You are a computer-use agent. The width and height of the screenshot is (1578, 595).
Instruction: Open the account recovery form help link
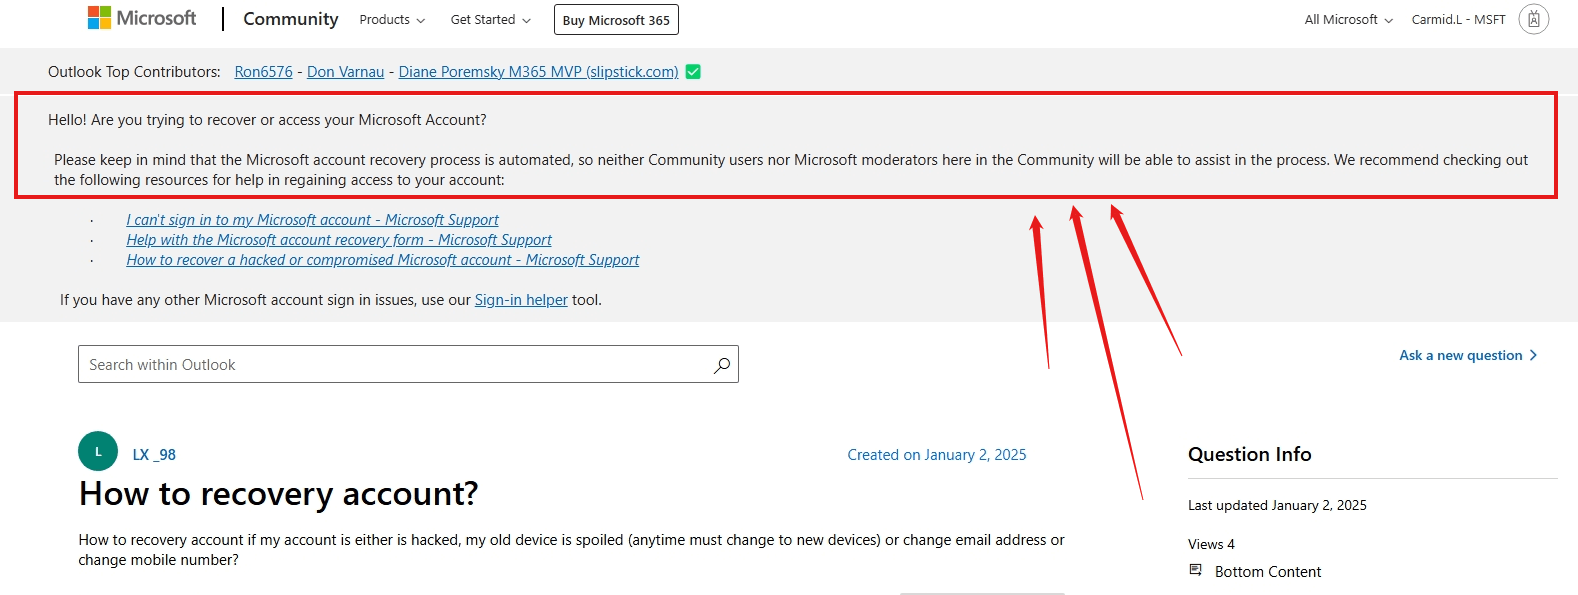pyautogui.click(x=339, y=240)
